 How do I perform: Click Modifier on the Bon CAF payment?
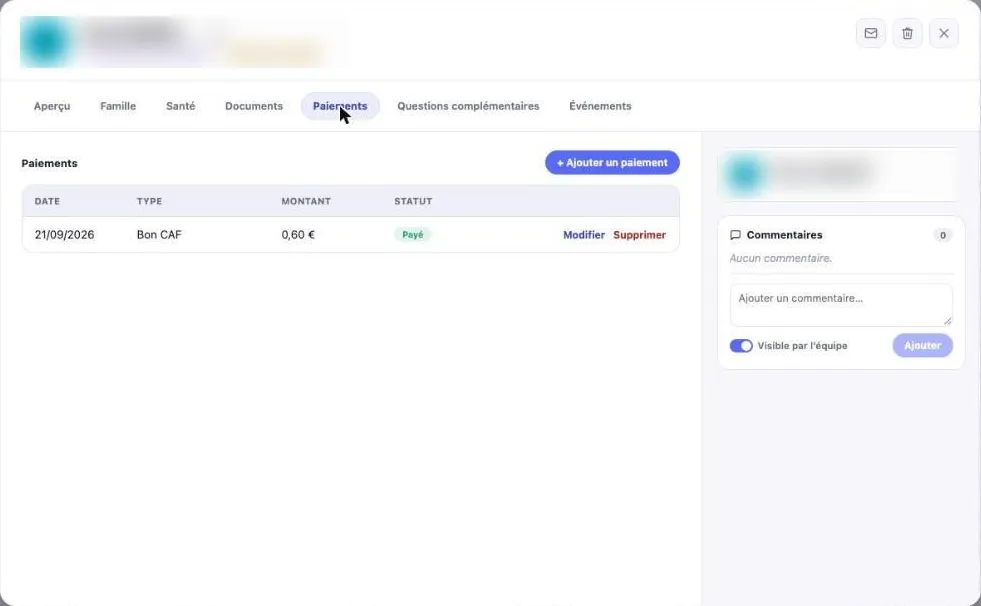(x=584, y=235)
